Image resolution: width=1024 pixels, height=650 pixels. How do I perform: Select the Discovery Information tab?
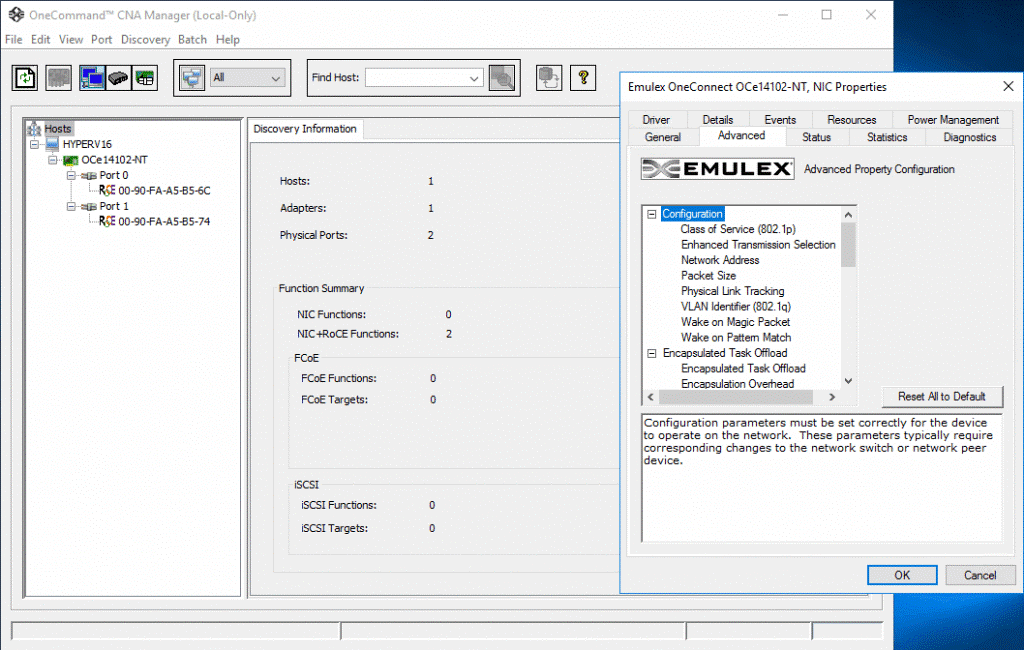(305, 129)
